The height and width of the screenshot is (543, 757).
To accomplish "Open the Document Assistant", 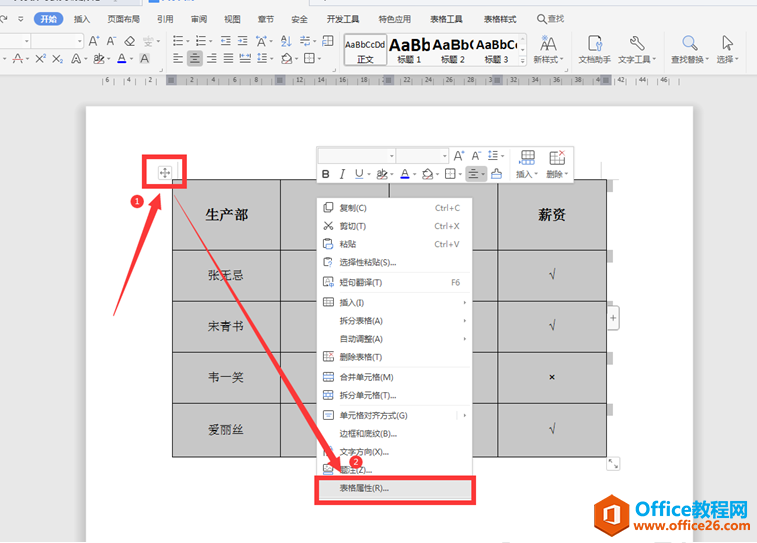I will pyautogui.click(x=594, y=50).
